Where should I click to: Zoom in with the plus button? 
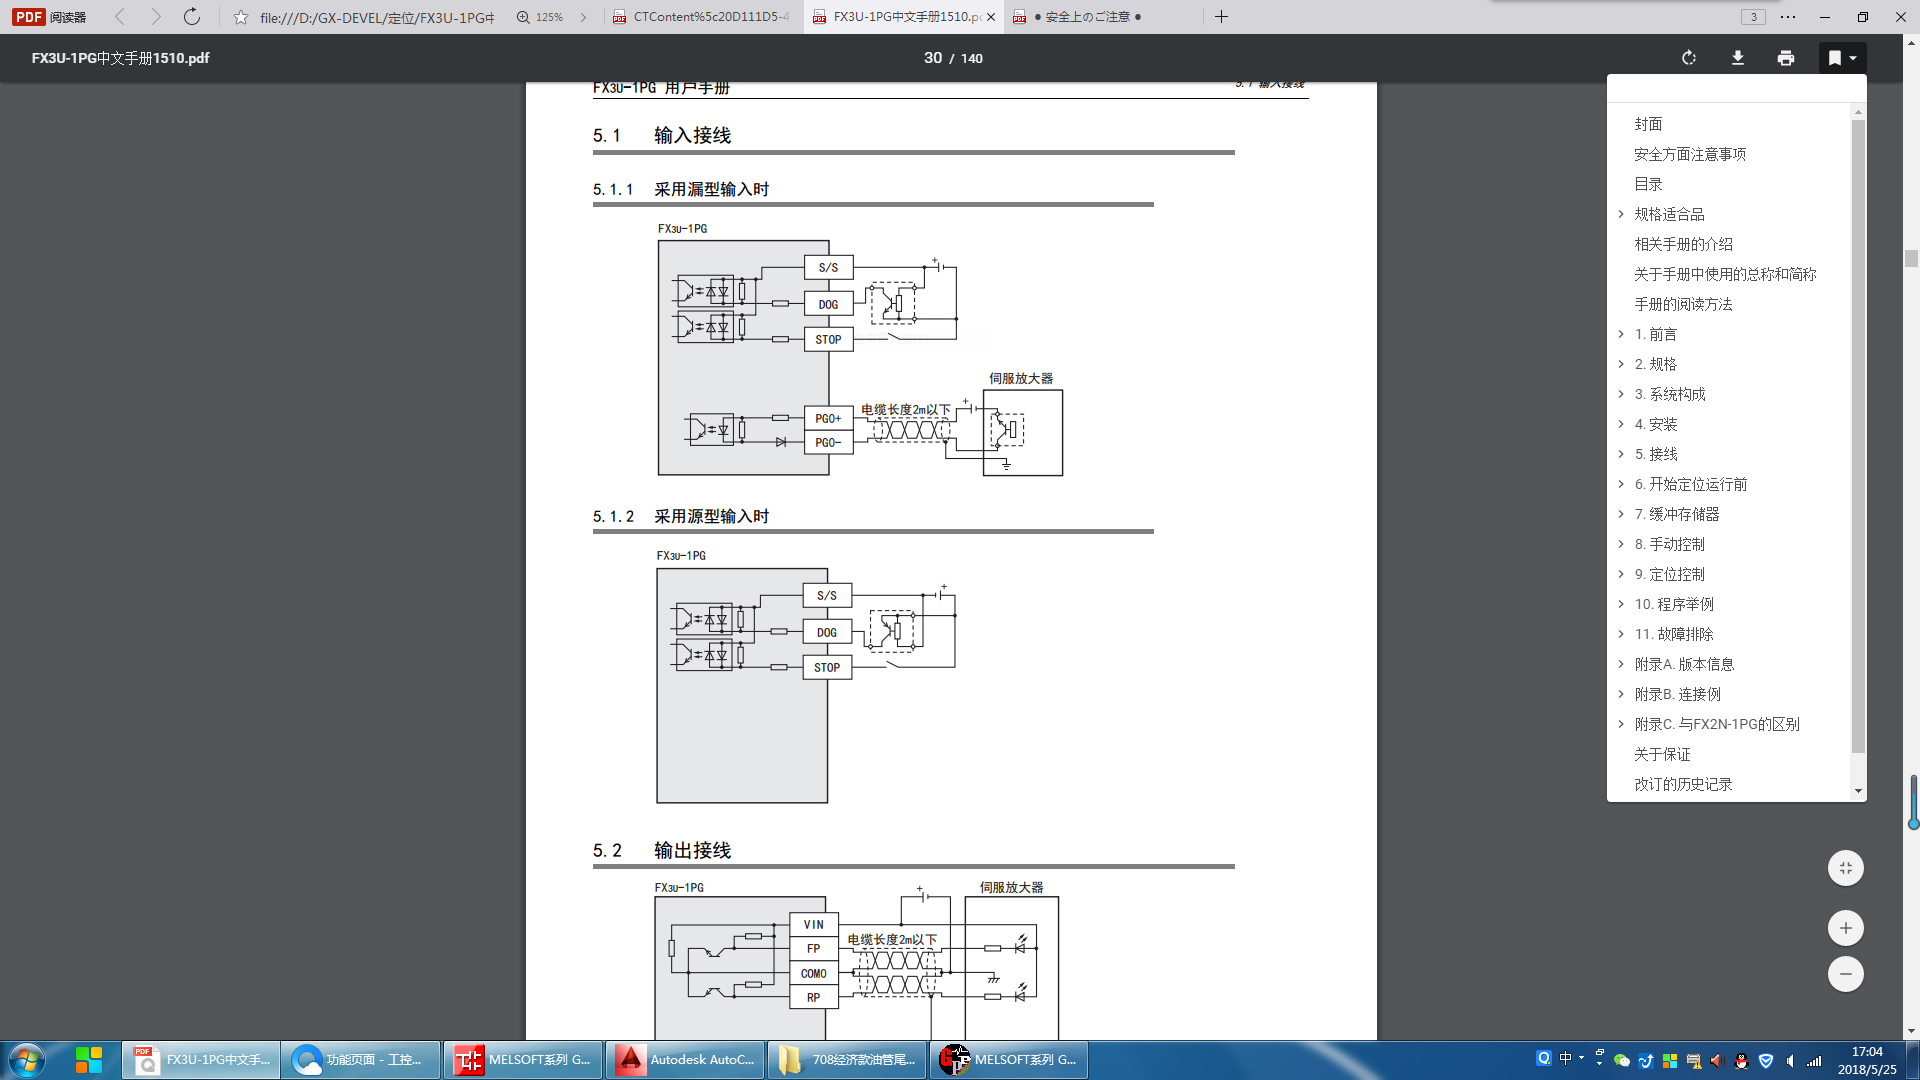click(x=1845, y=928)
